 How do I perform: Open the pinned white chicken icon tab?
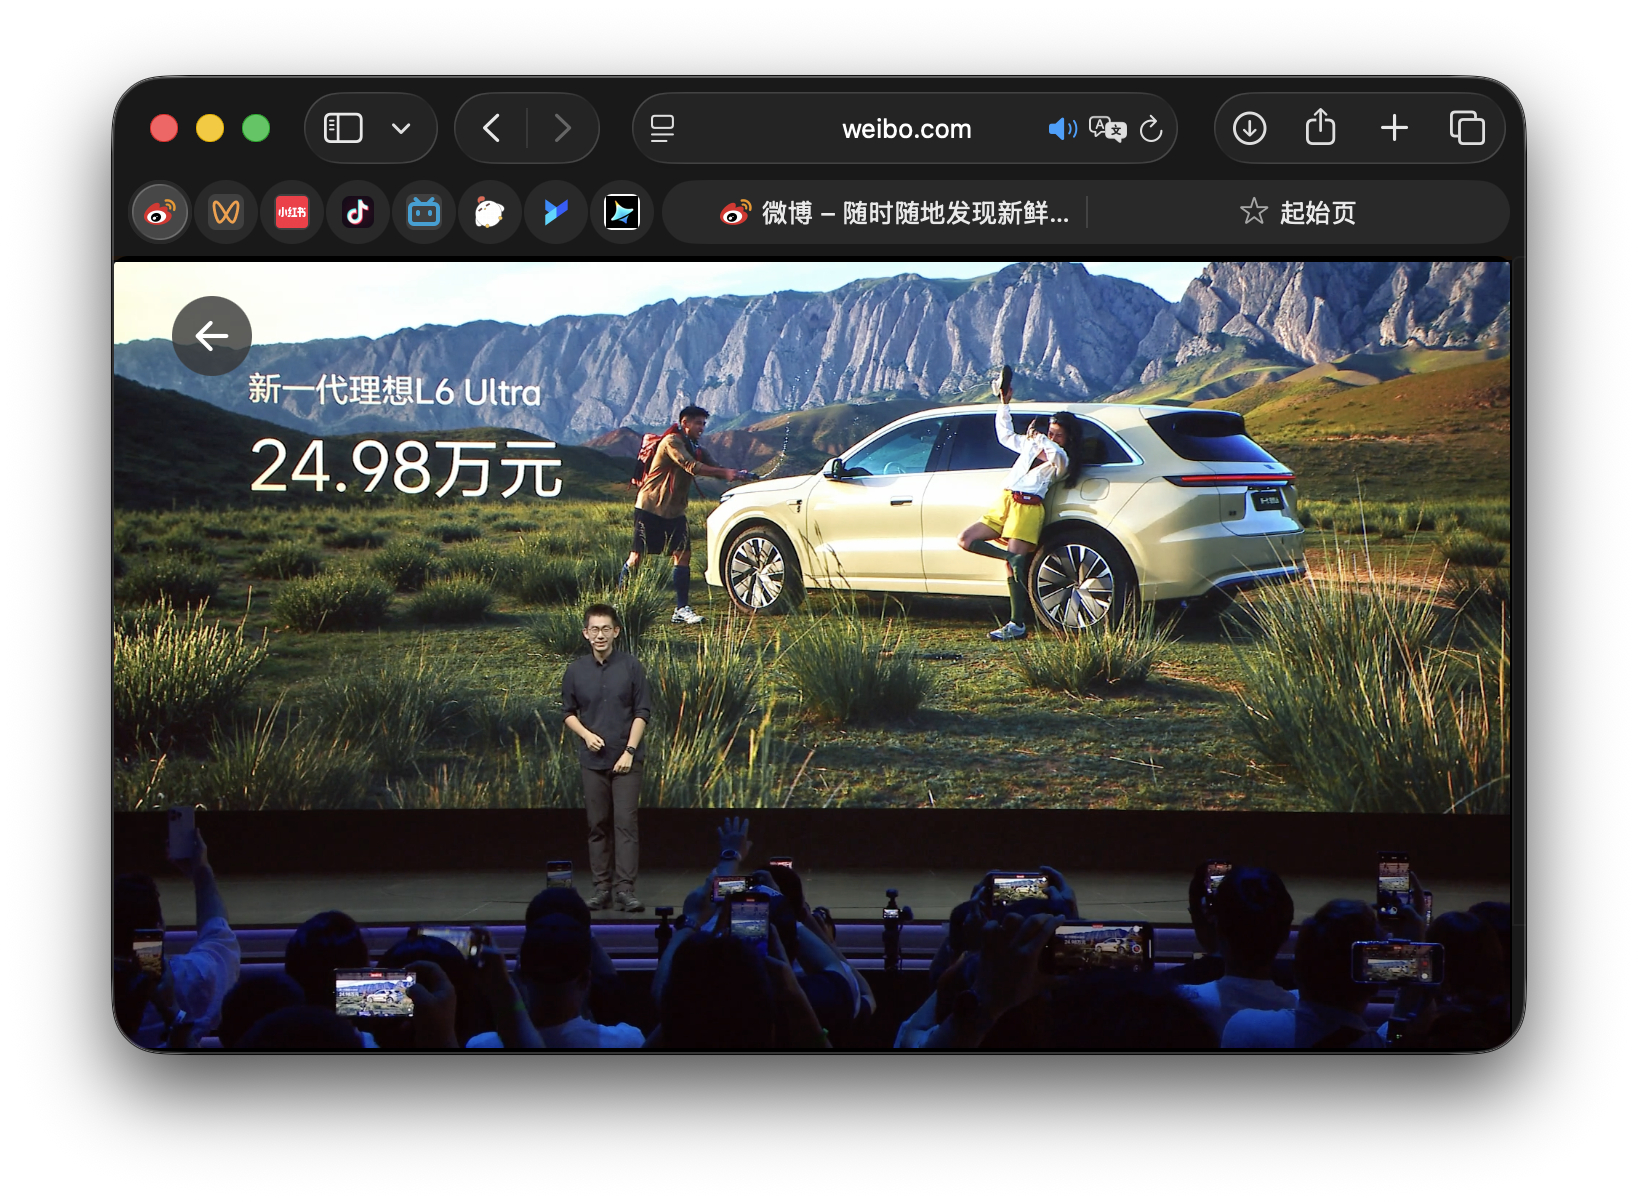tap(490, 212)
